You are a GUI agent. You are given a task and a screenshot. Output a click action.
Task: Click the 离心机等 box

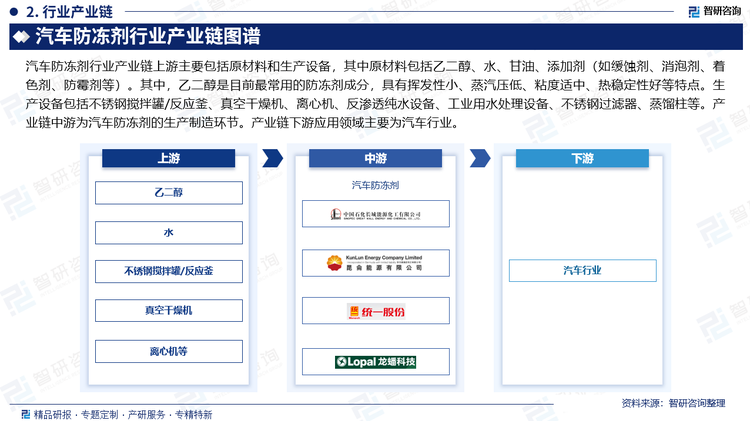[169, 352]
